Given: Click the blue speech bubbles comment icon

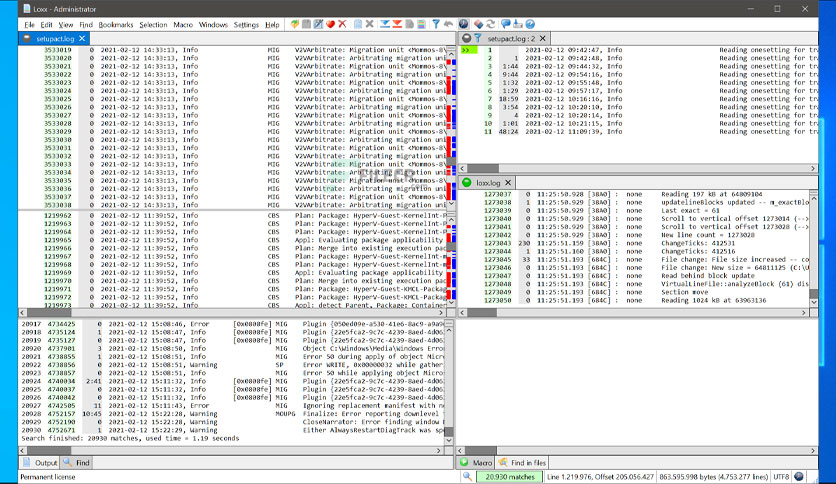Looking at the screenshot, I should click(x=505, y=24).
